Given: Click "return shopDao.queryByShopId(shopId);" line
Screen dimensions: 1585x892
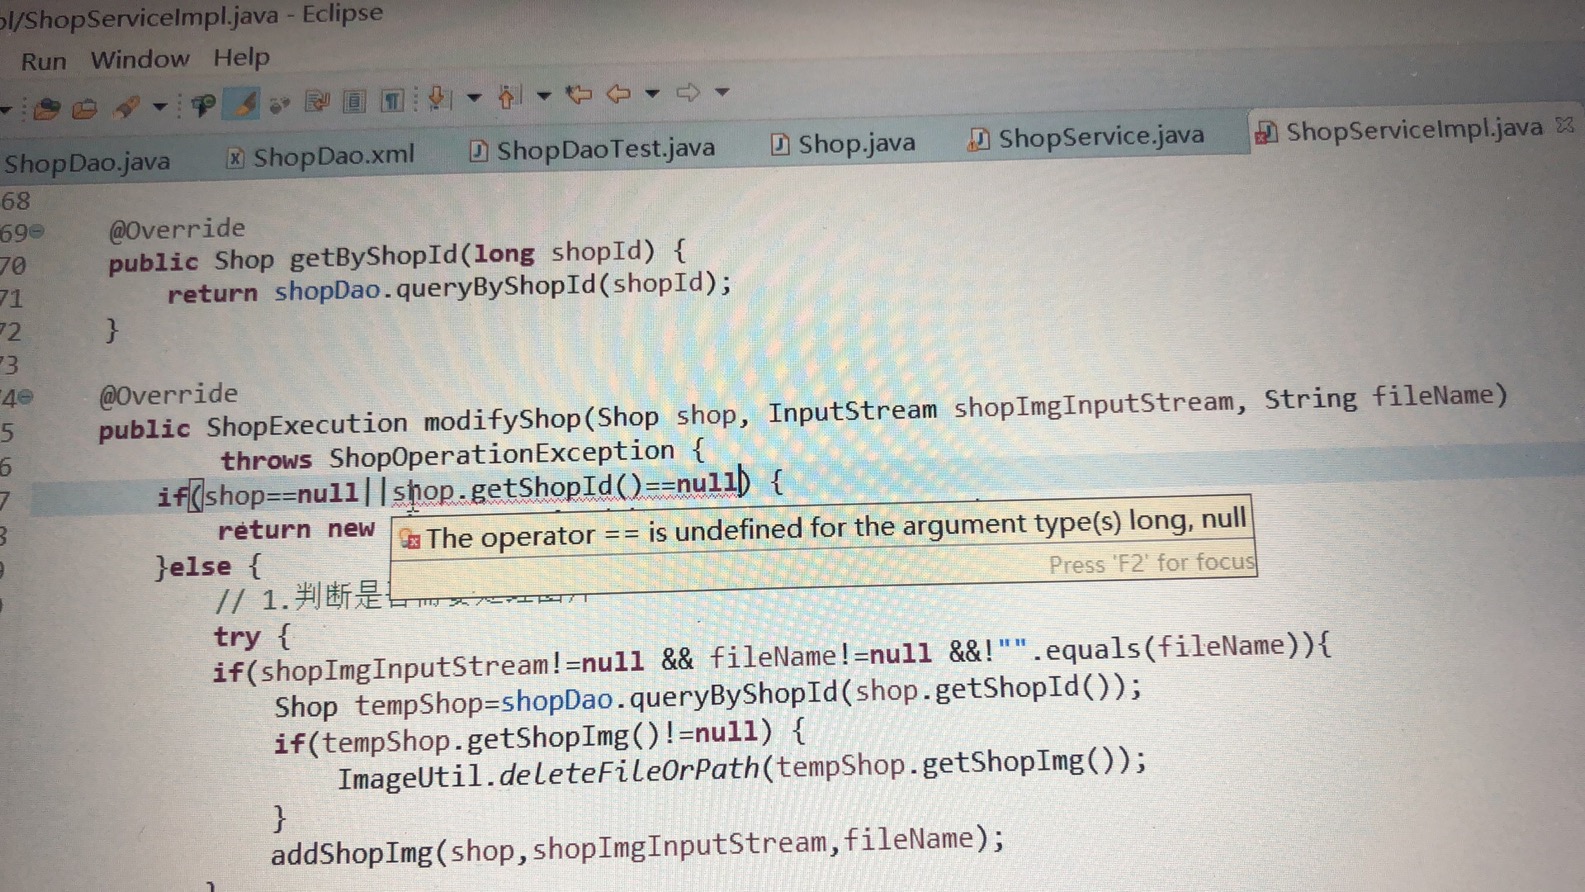Looking at the screenshot, I should (449, 288).
